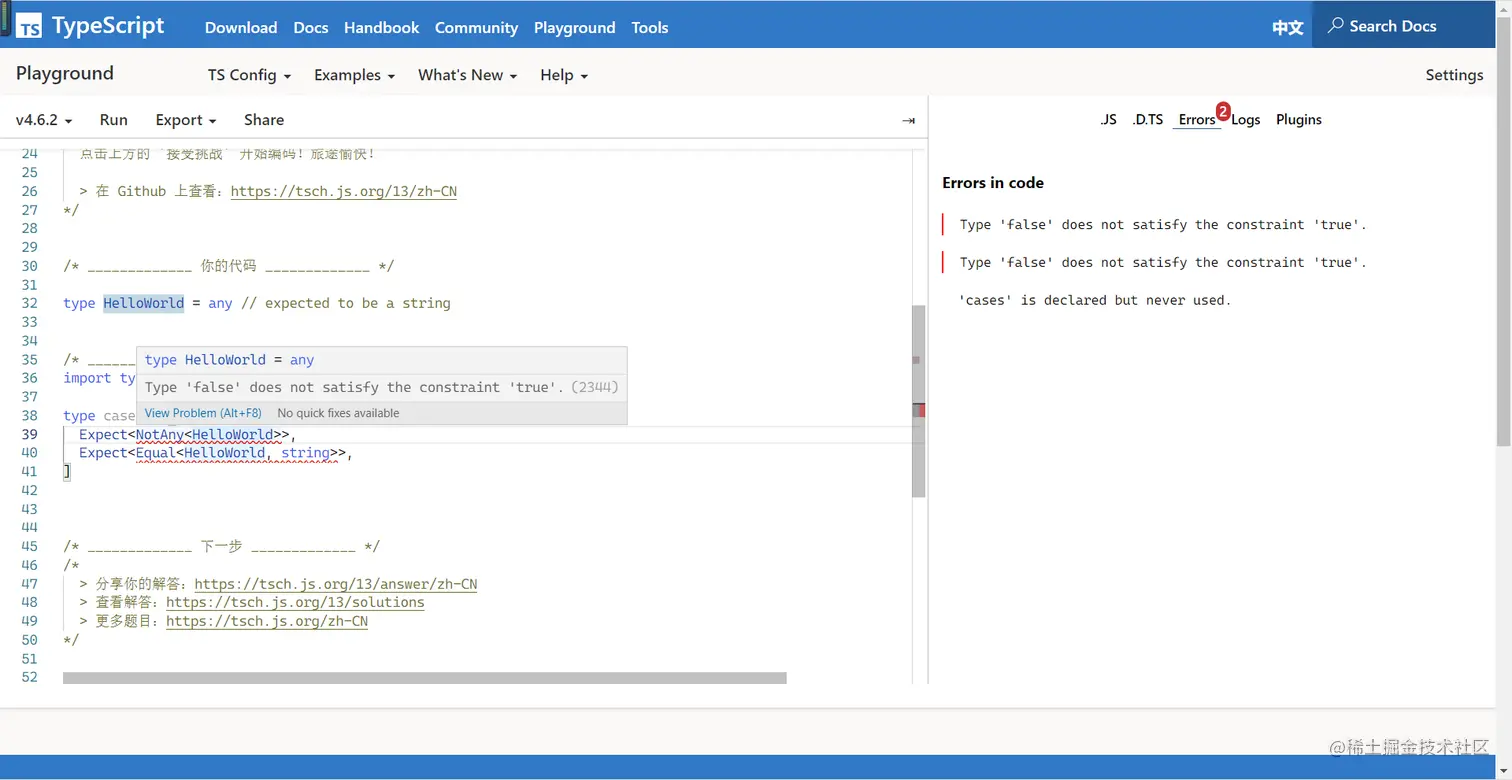Select the Errors tab
This screenshot has width=1512, height=780.
(x=1197, y=120)
